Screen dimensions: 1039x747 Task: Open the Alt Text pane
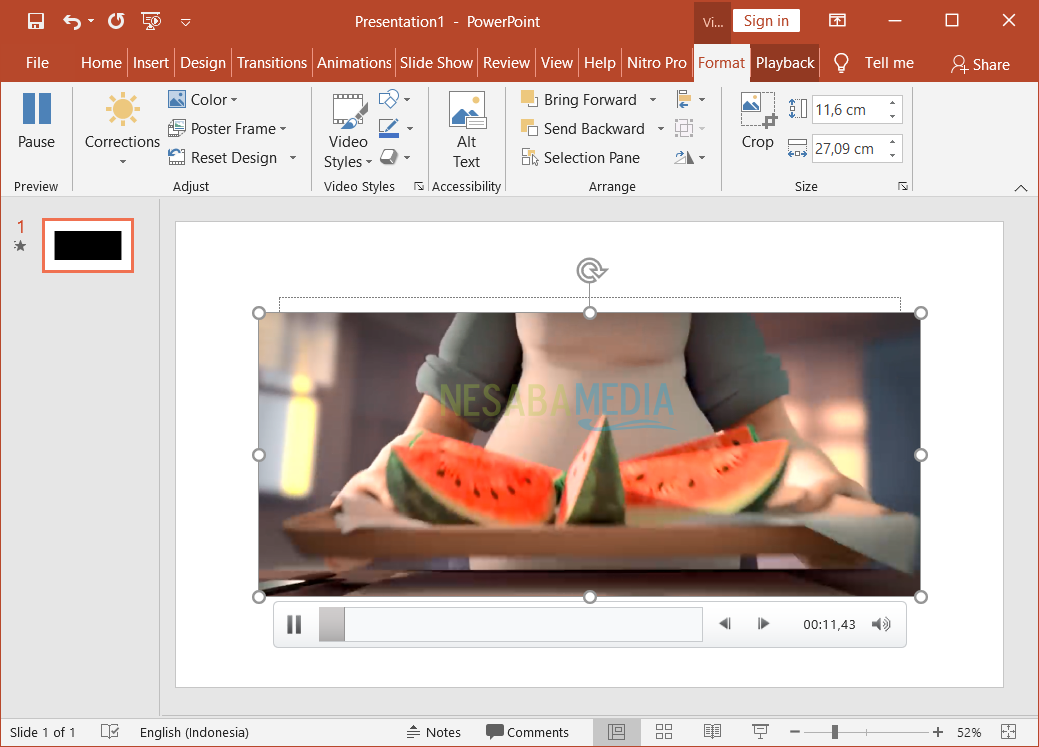pos(466,130)
